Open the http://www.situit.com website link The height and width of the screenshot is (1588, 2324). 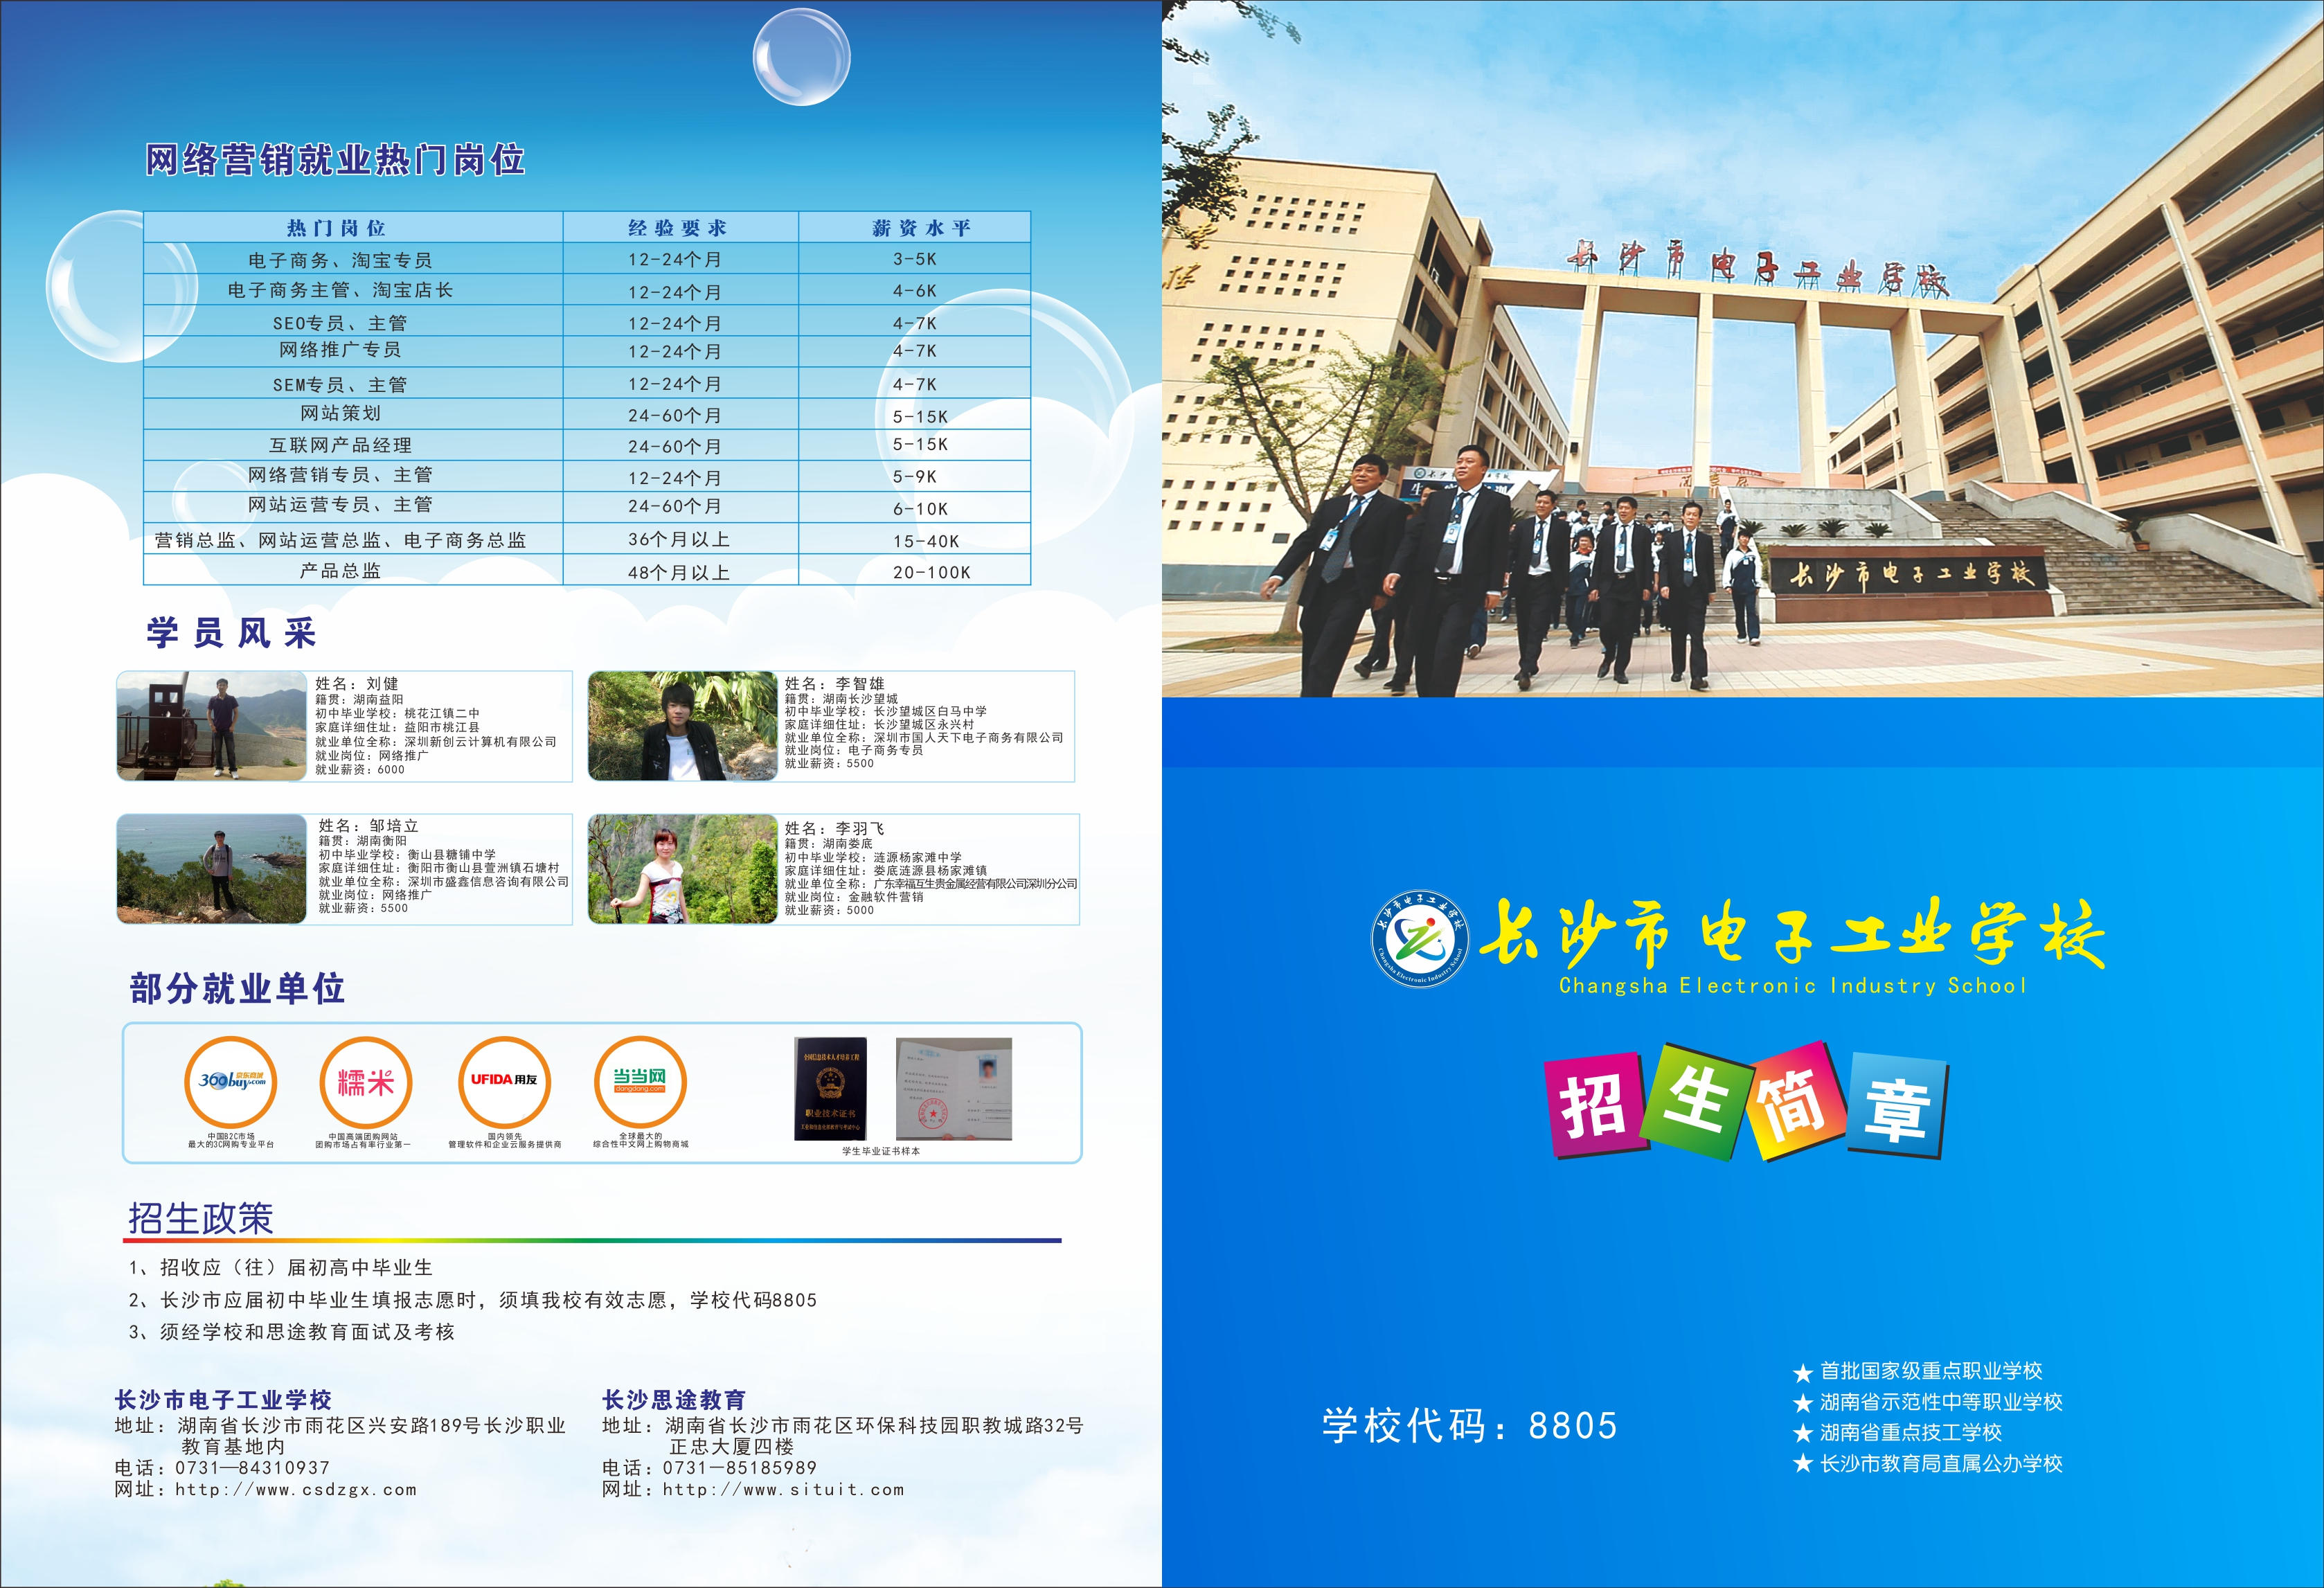tap(783, 1489)
